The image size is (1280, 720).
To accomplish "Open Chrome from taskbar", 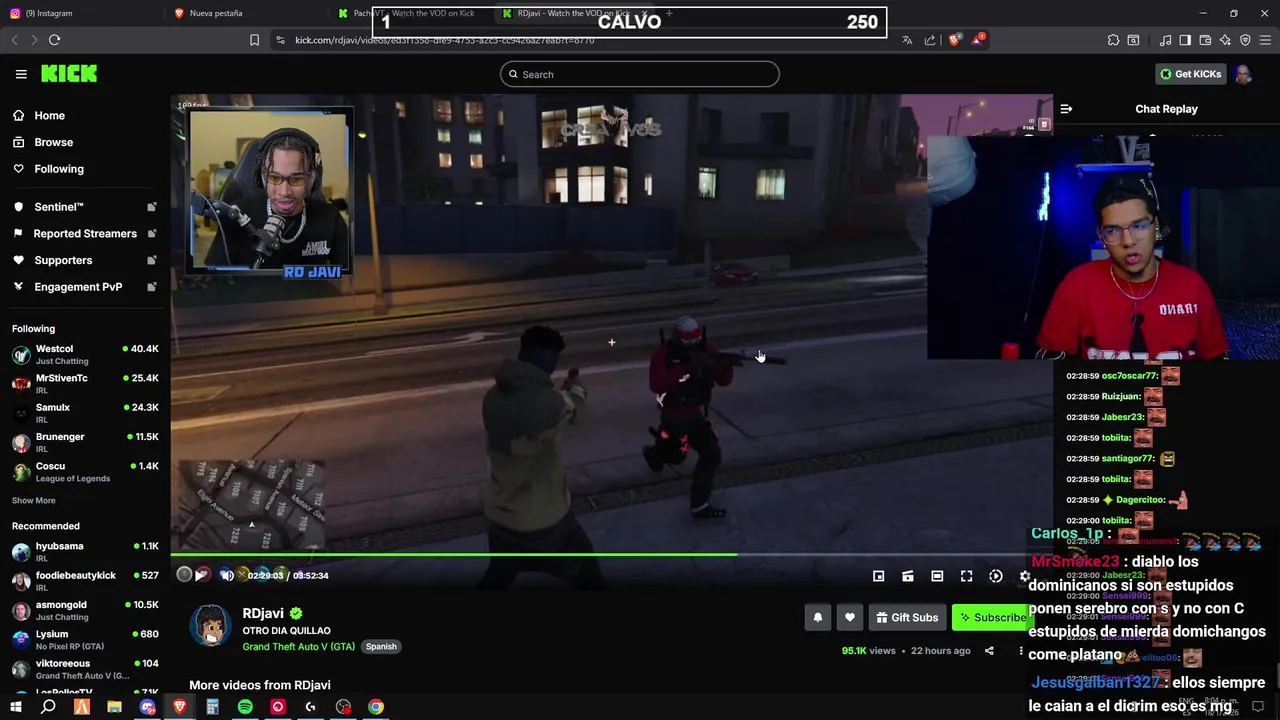I will (375, 707).
